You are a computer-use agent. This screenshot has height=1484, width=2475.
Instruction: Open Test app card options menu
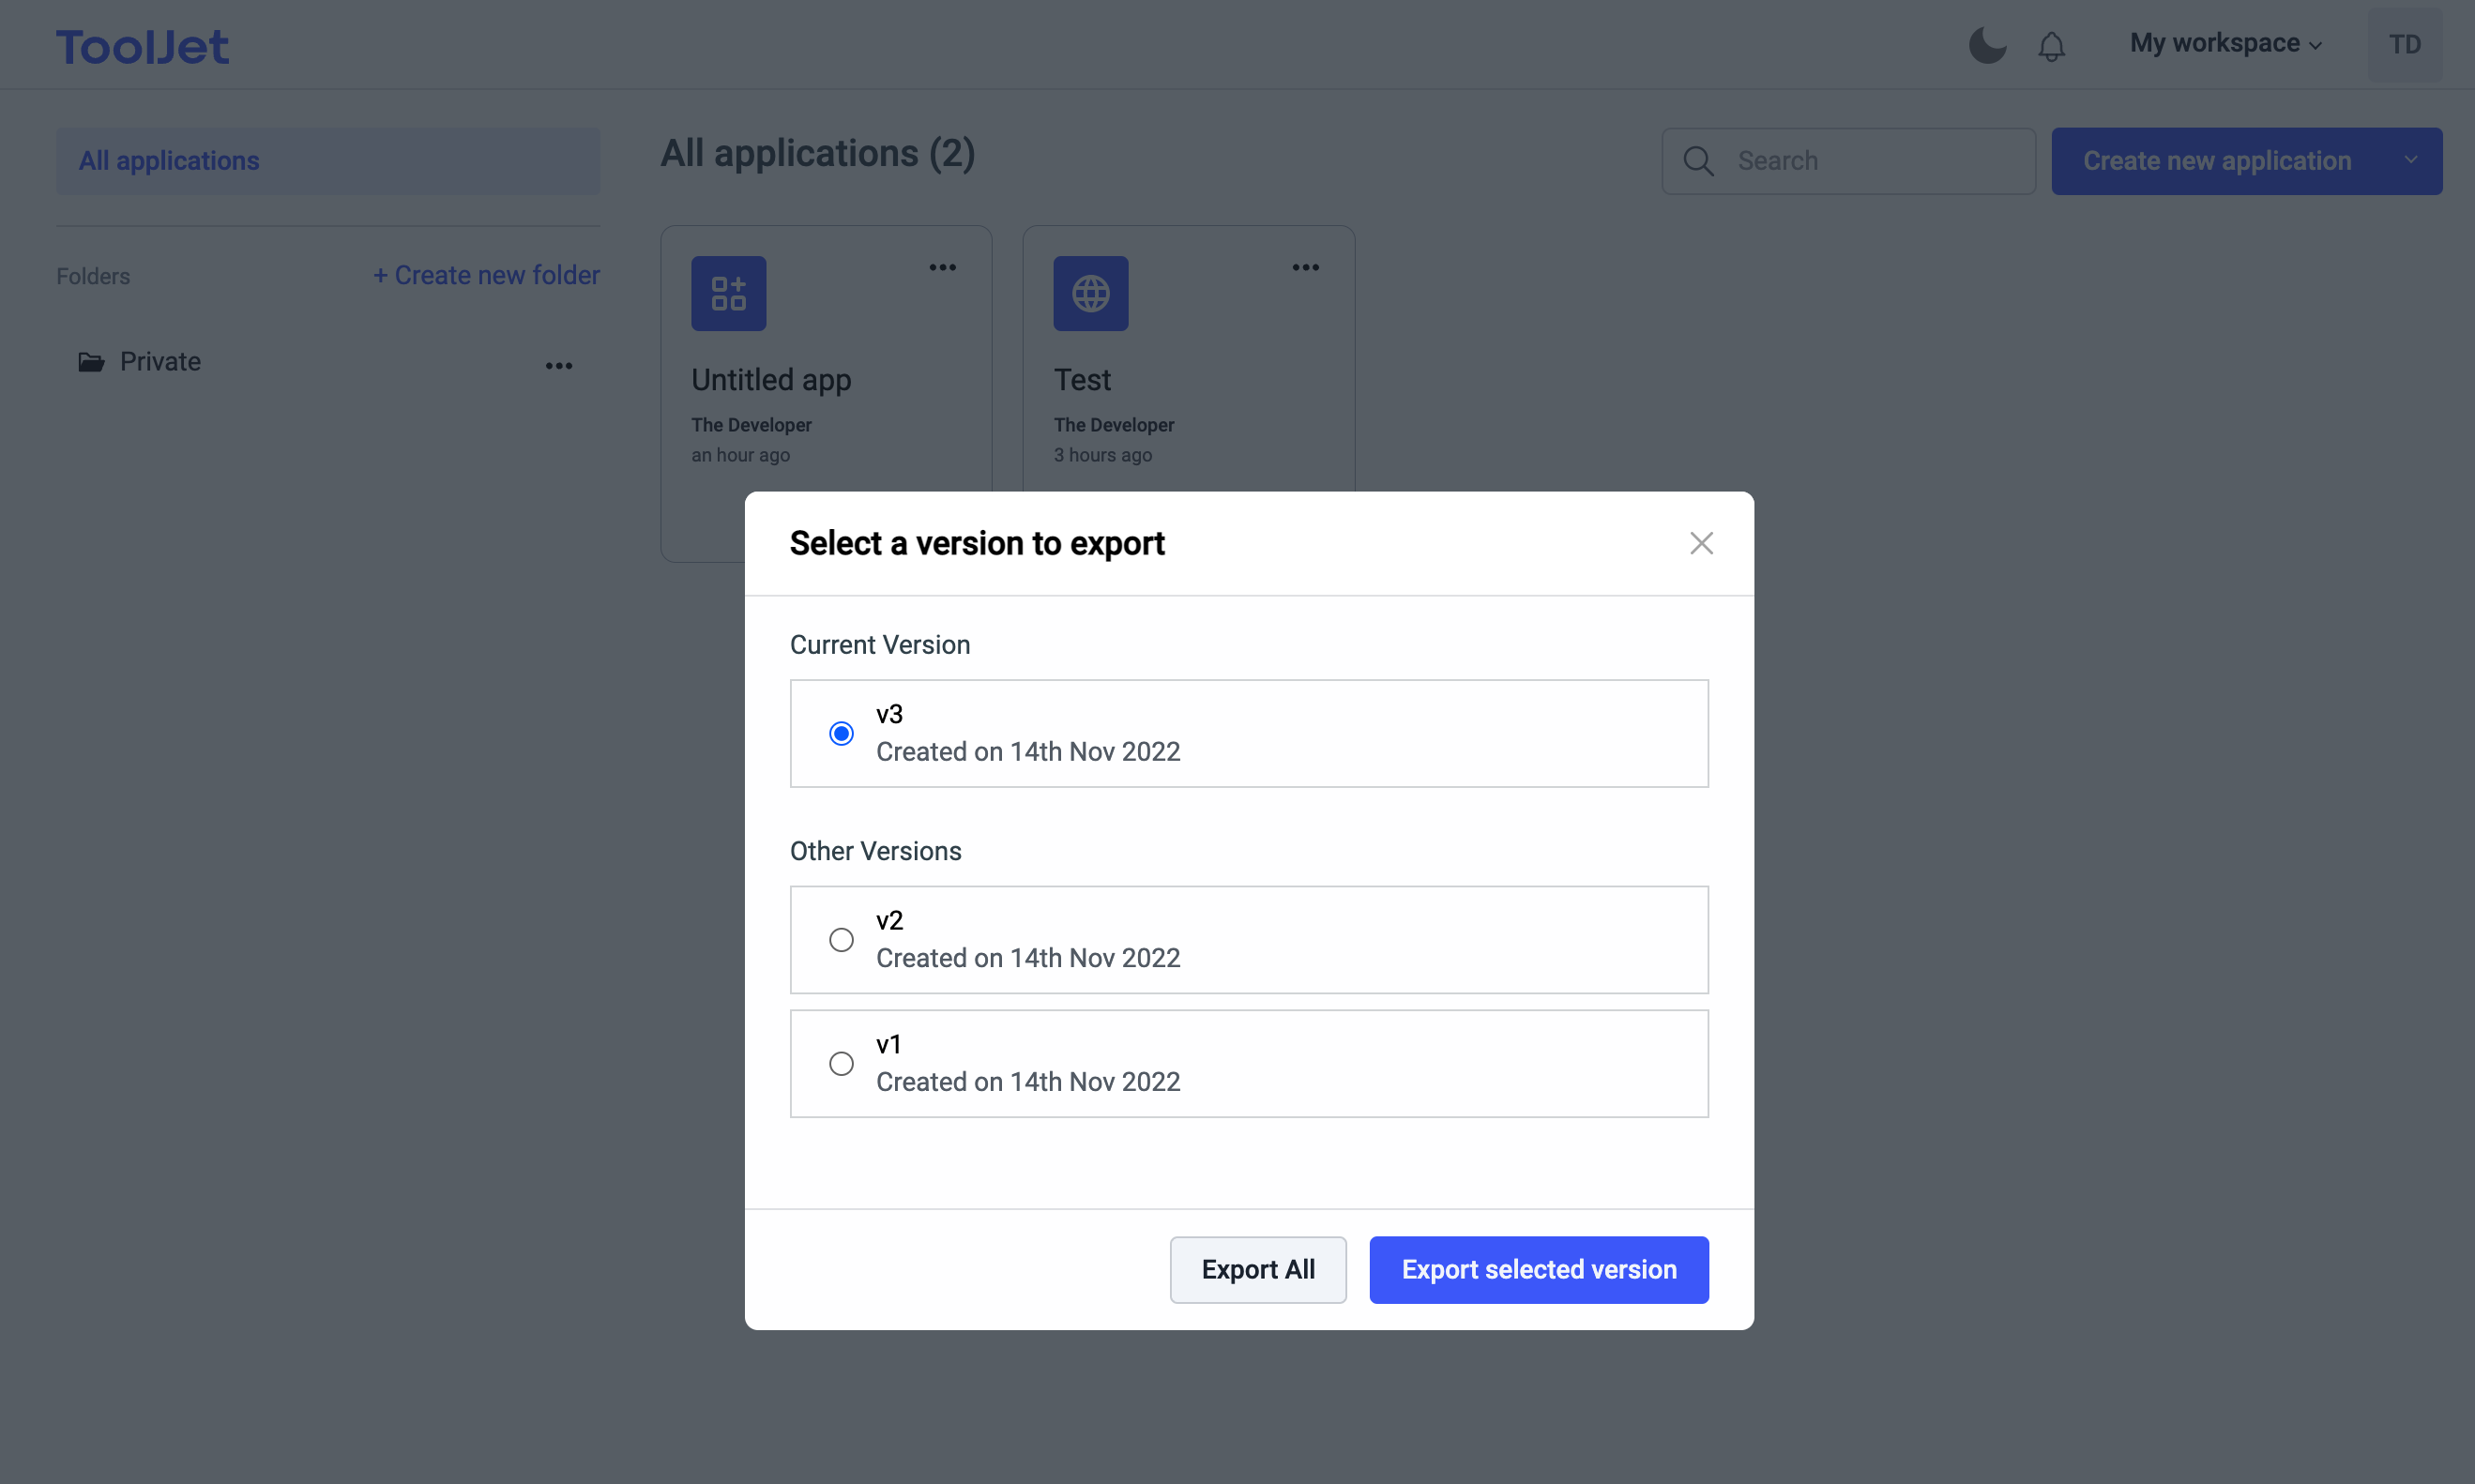[x=1305, y=267]
